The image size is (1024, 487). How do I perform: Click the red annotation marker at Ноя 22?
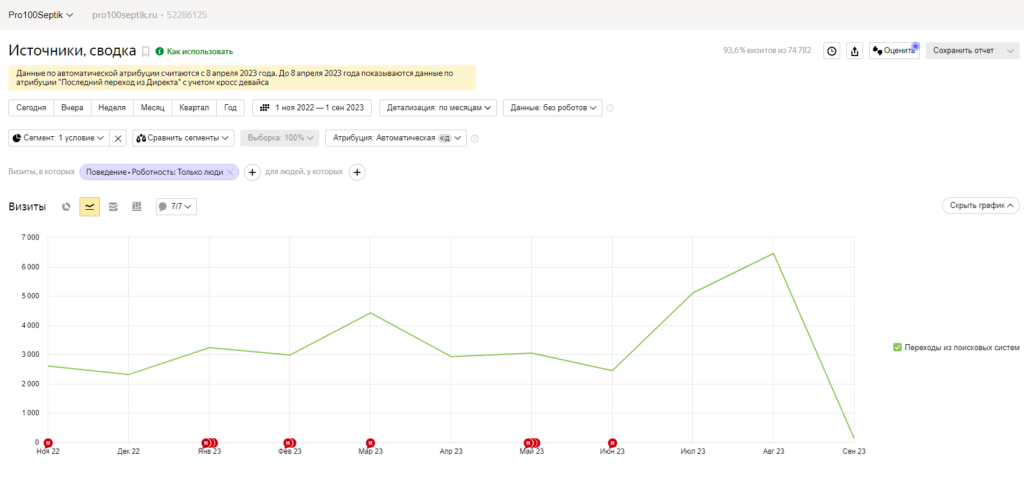point(48,443)
